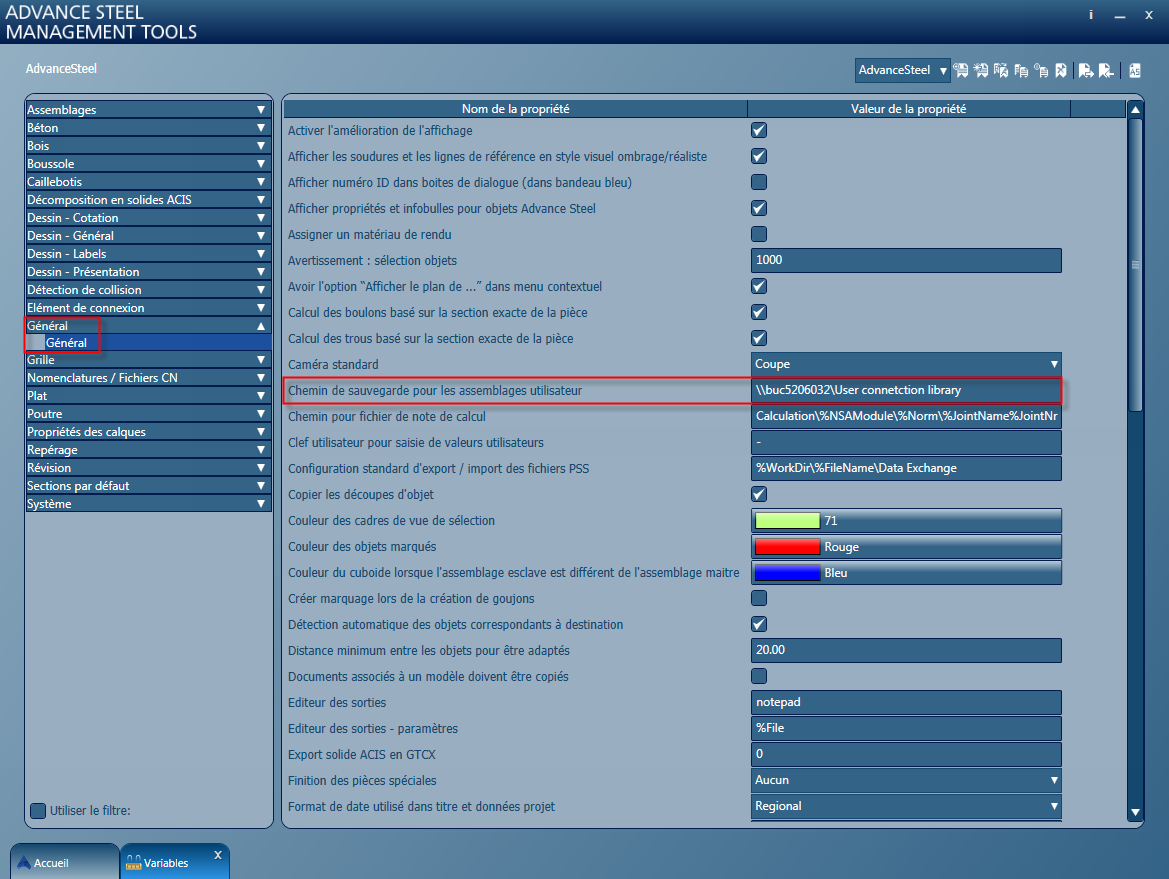Viewport: 1169px width, 879px height.
Task: Expand the Béton category
Action: (x=148, y=127)
